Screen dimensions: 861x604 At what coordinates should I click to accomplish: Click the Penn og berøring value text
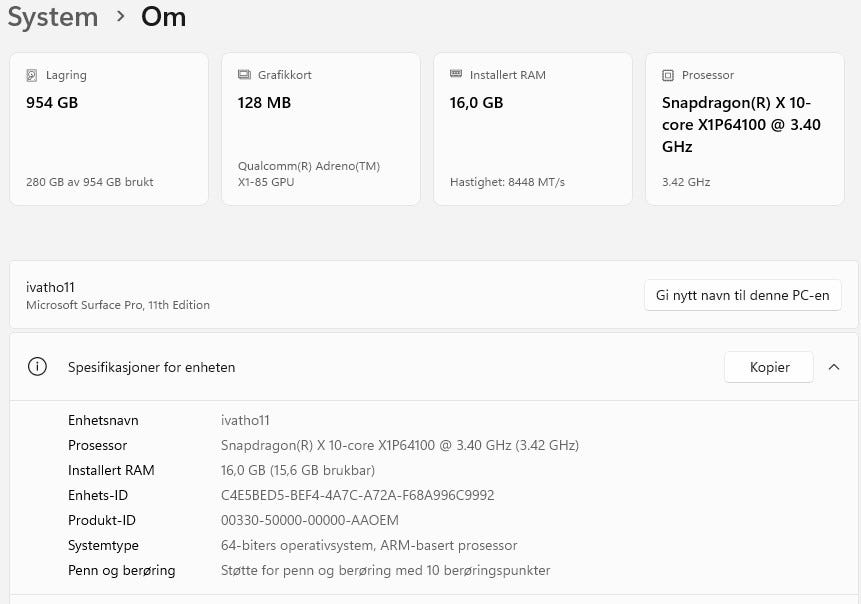click(385, 570)
